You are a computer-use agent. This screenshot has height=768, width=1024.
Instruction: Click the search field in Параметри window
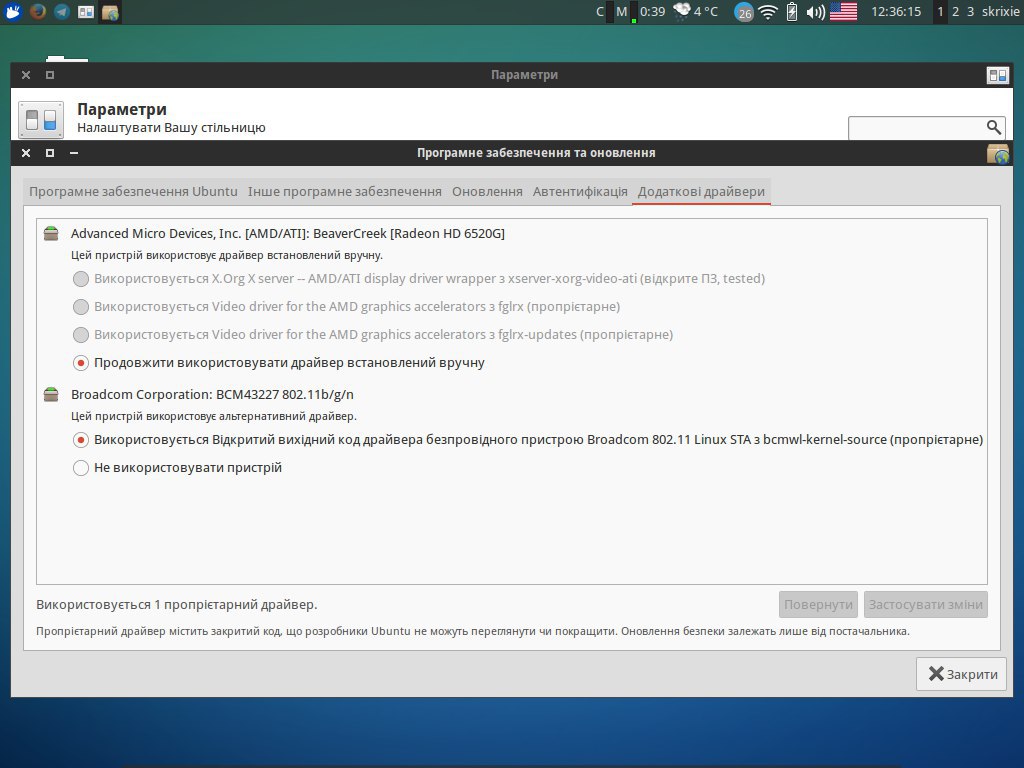coord(926,127)
